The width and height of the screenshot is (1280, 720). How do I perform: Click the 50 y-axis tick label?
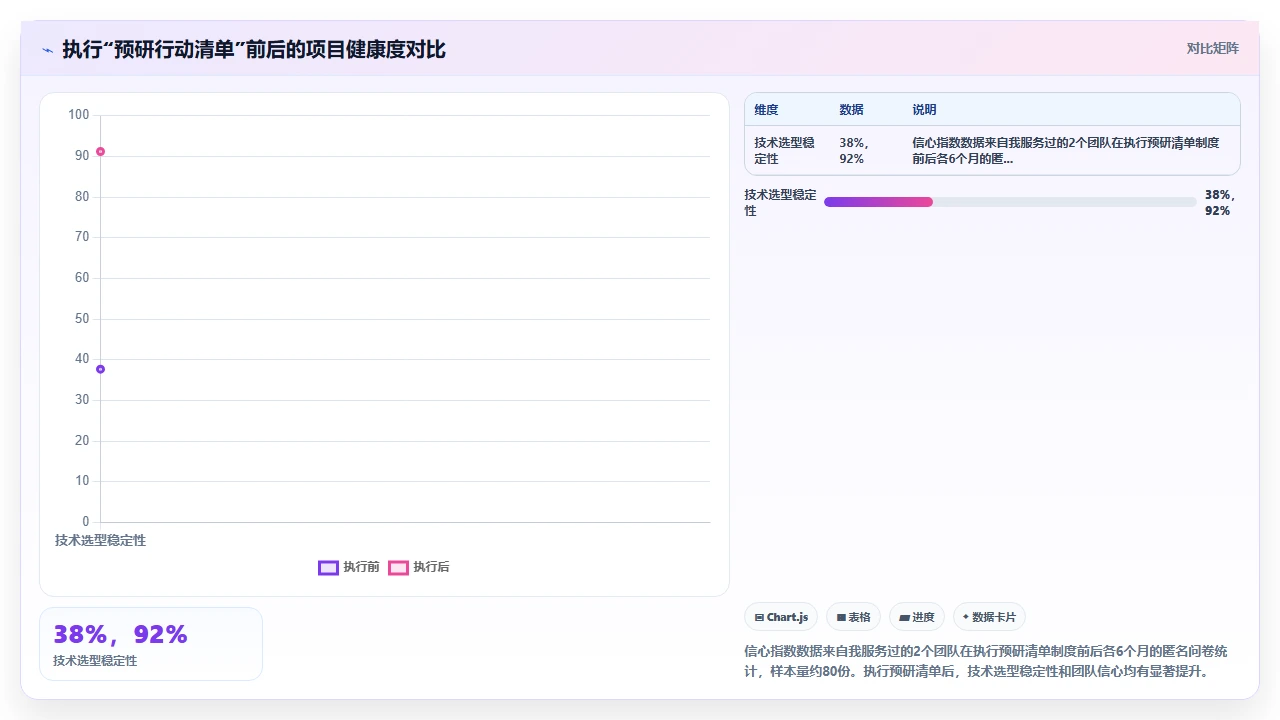tap(82, 319)
